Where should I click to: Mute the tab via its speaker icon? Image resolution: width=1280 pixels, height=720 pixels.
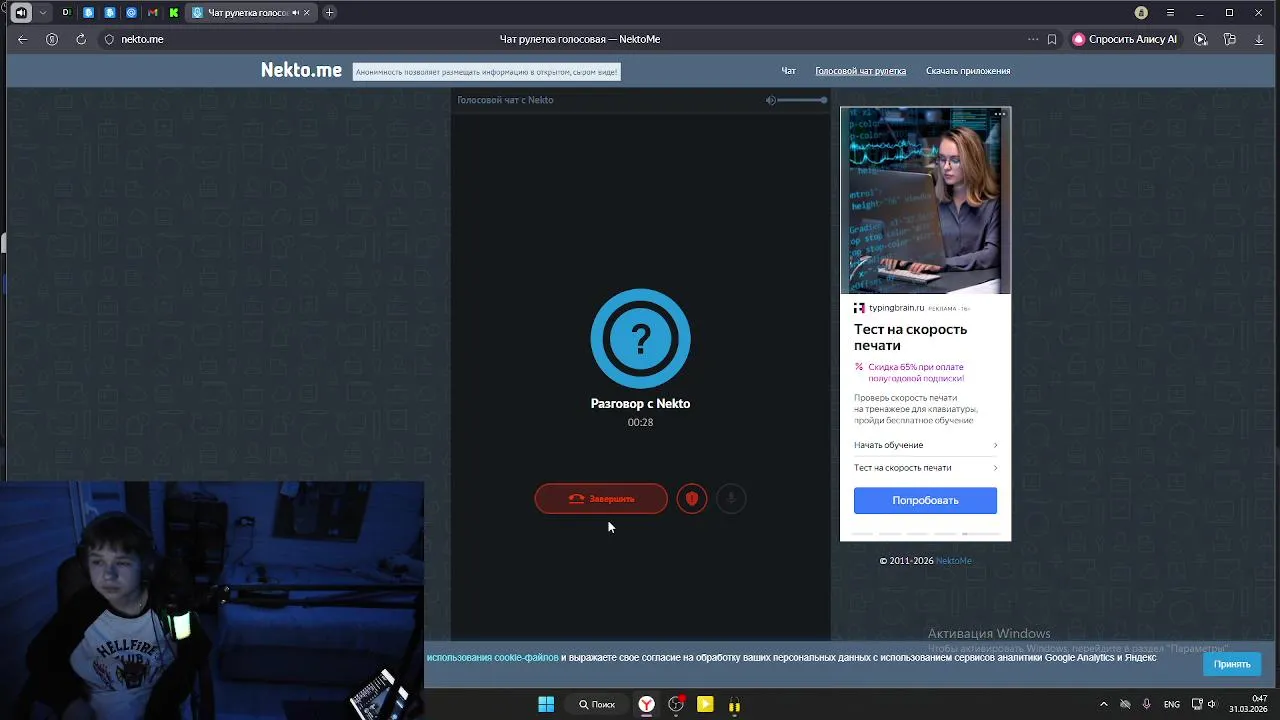pyautogui.click(x=295, y=13)
